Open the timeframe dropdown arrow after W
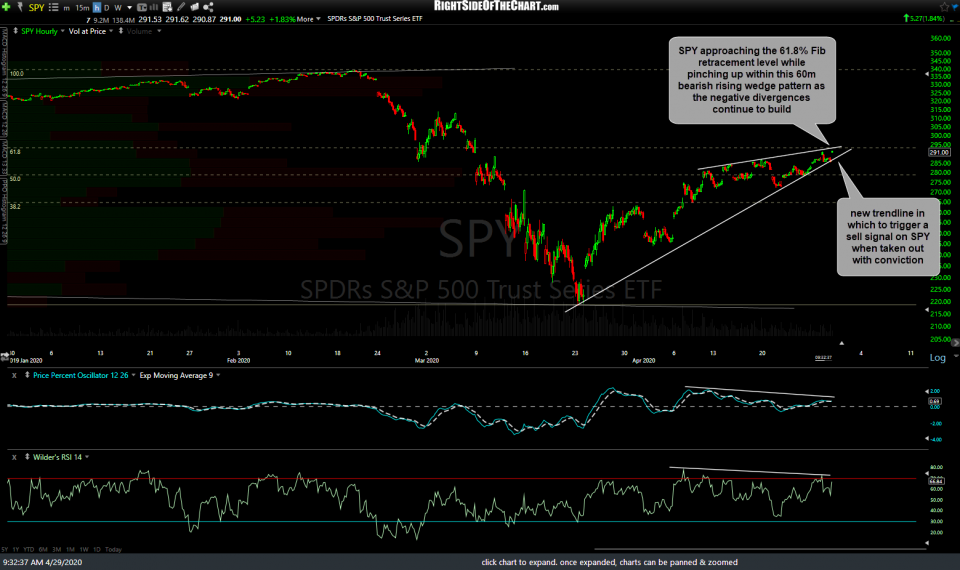The width and height of the screenshot is (960, 570). coord(129,8)
